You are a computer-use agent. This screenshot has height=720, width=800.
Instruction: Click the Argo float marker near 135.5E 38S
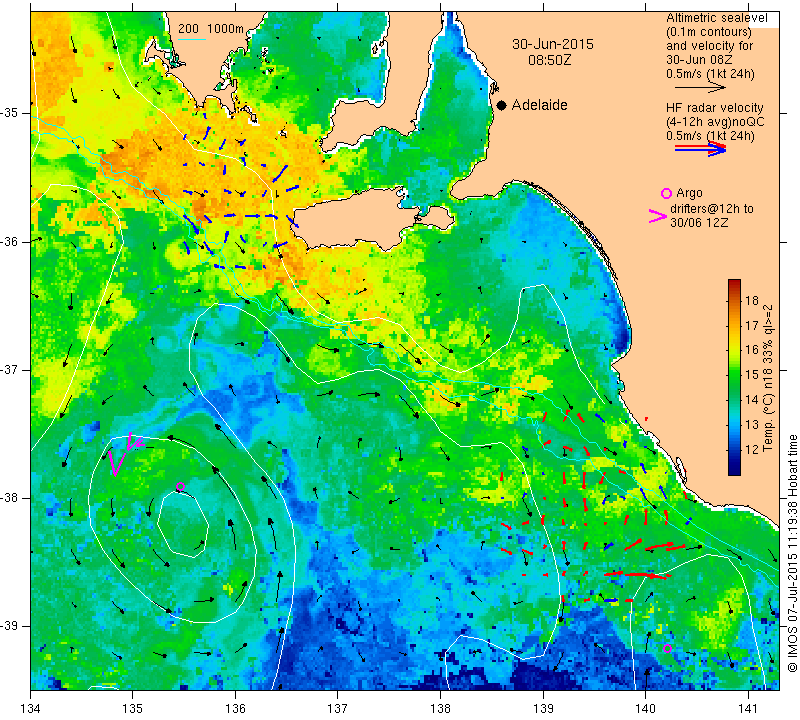[x=180, y=486]
